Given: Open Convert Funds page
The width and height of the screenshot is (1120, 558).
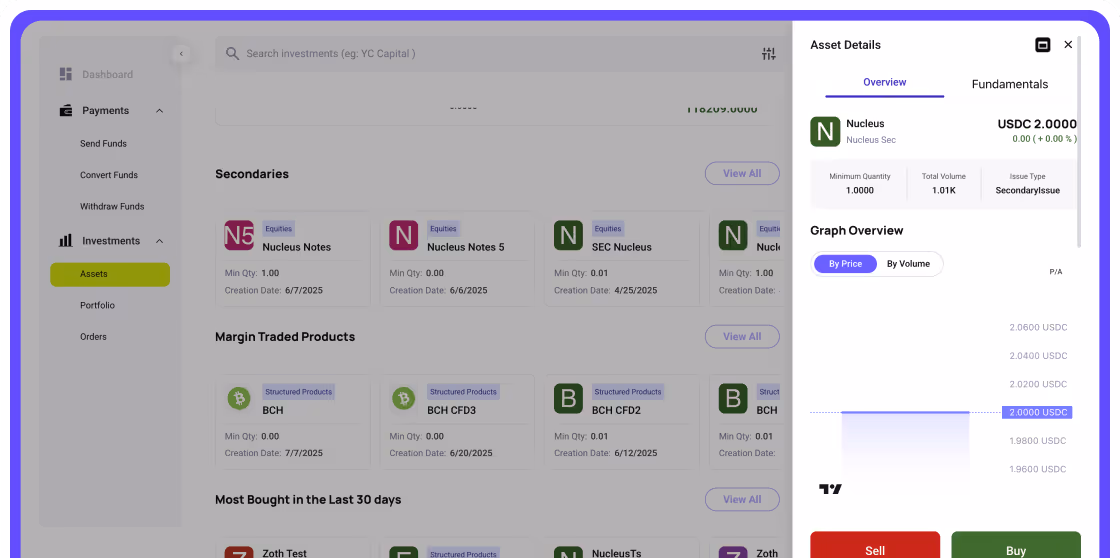Looking at the screenshot, I should (109, 175).
